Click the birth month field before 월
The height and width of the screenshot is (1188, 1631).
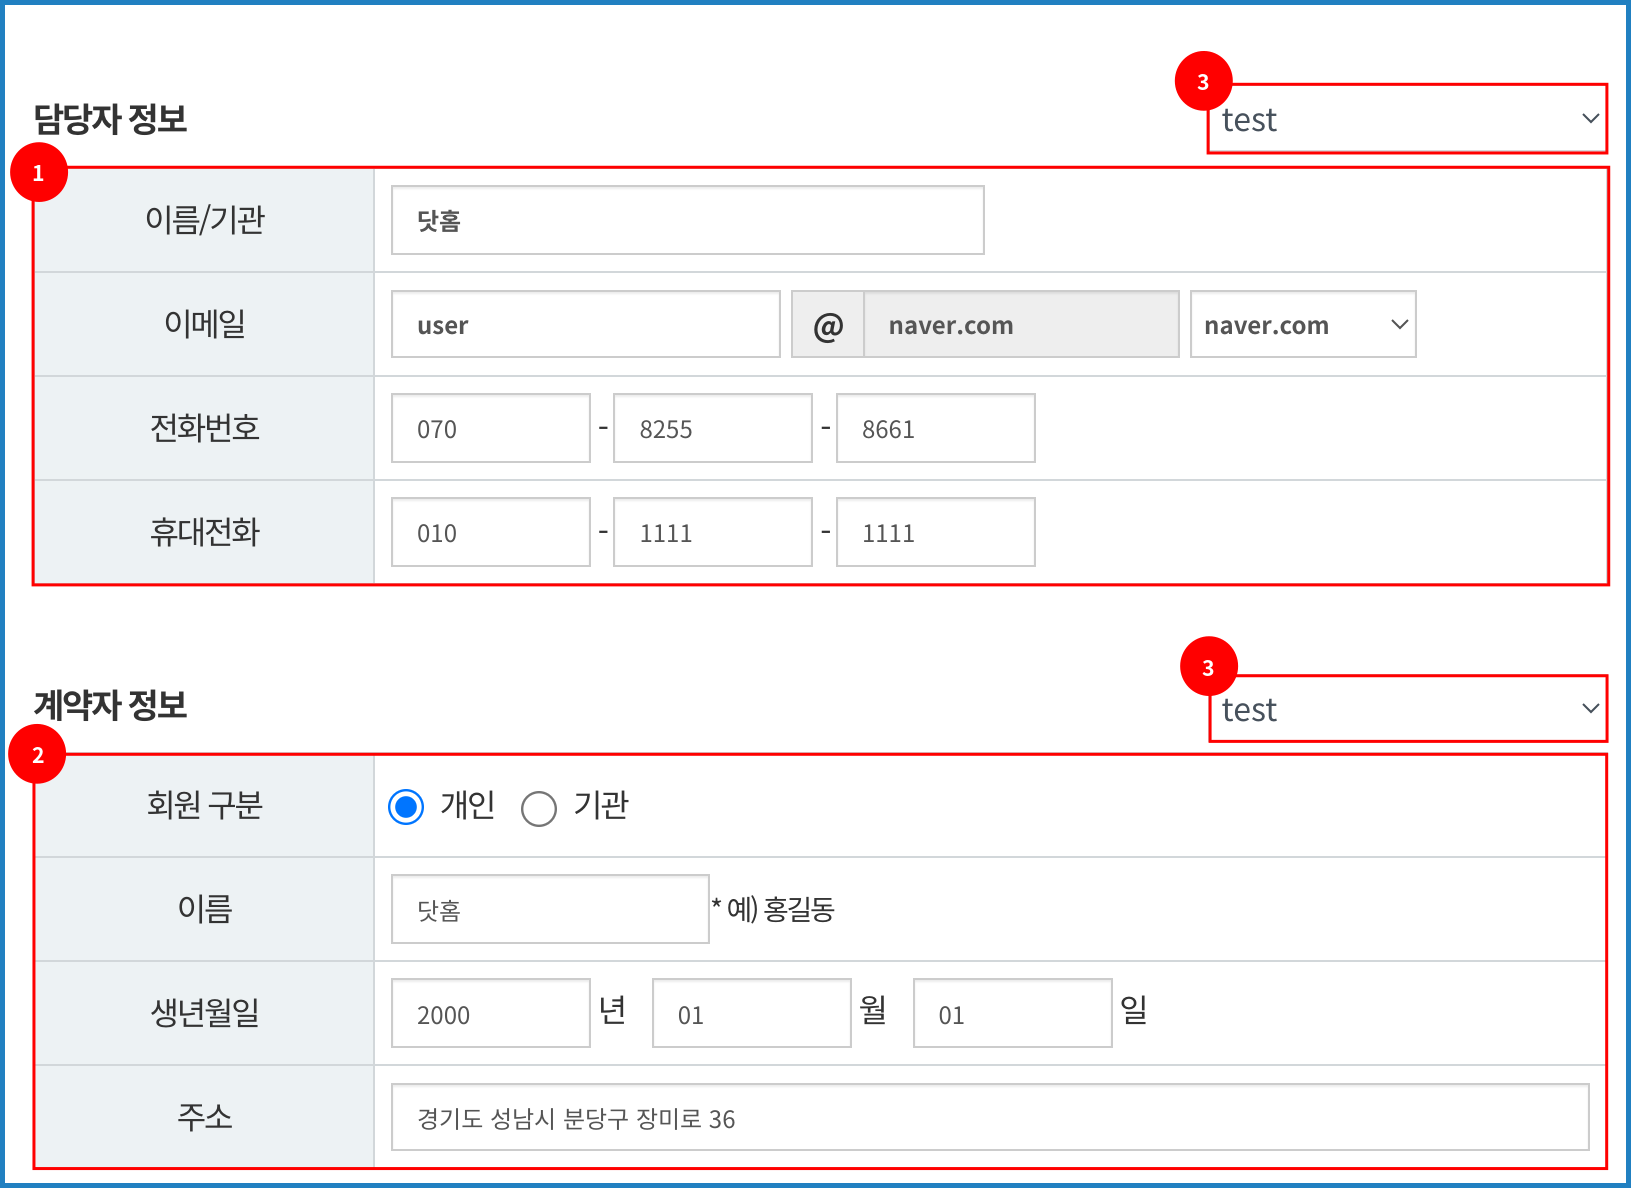751,1014
